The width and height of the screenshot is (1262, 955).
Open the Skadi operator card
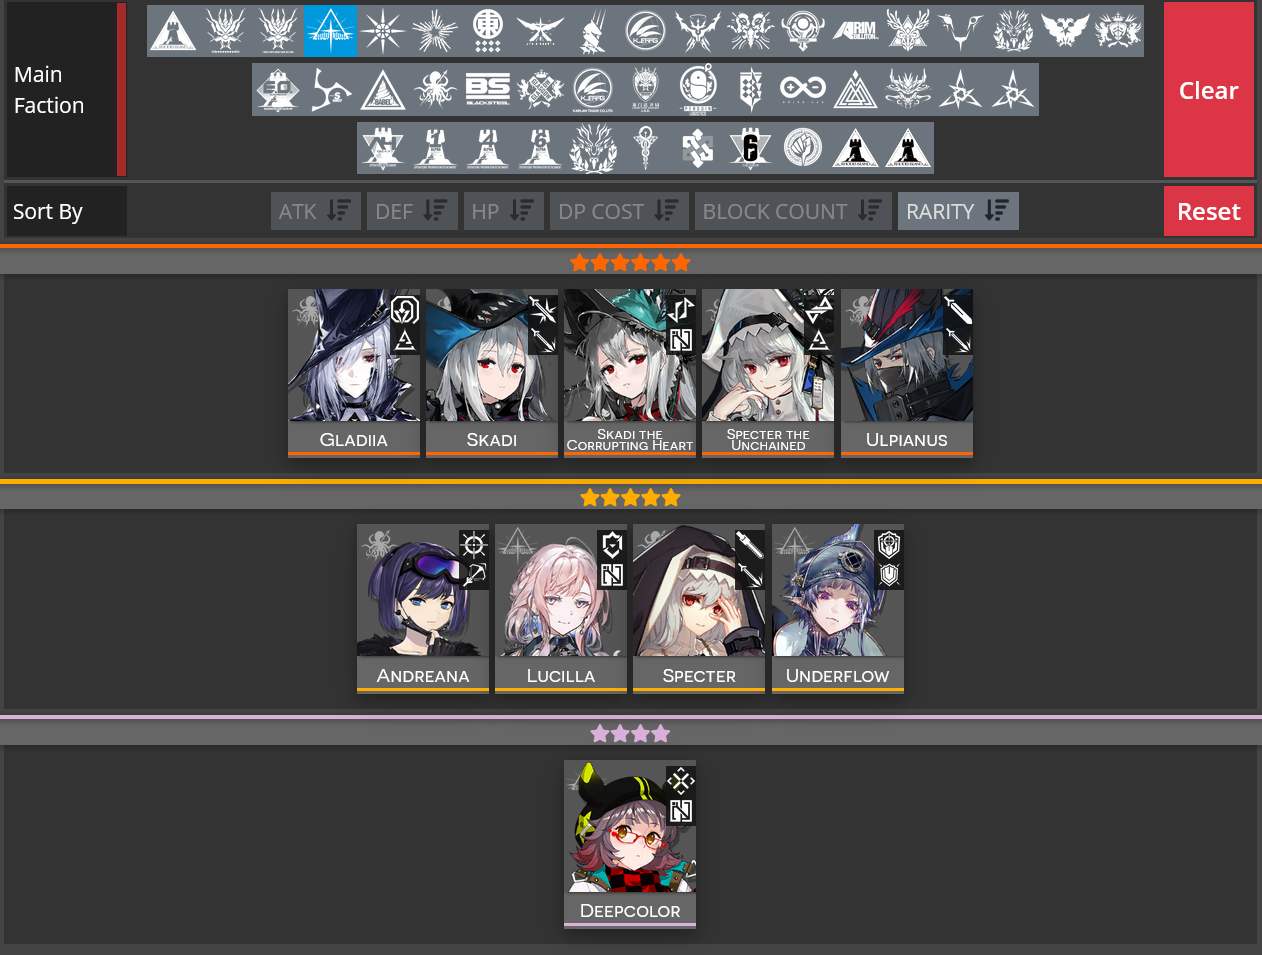tap(492, 373)
